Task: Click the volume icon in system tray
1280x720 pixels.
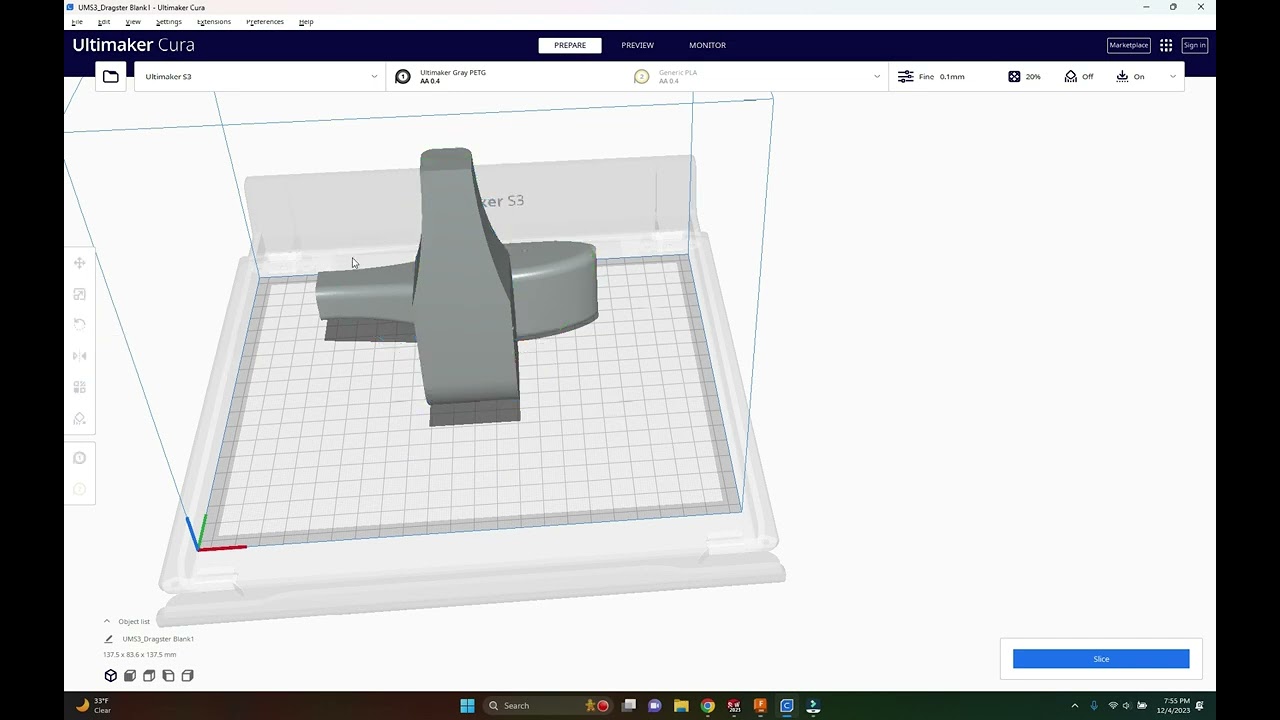Action: (x=1127, y=706)
